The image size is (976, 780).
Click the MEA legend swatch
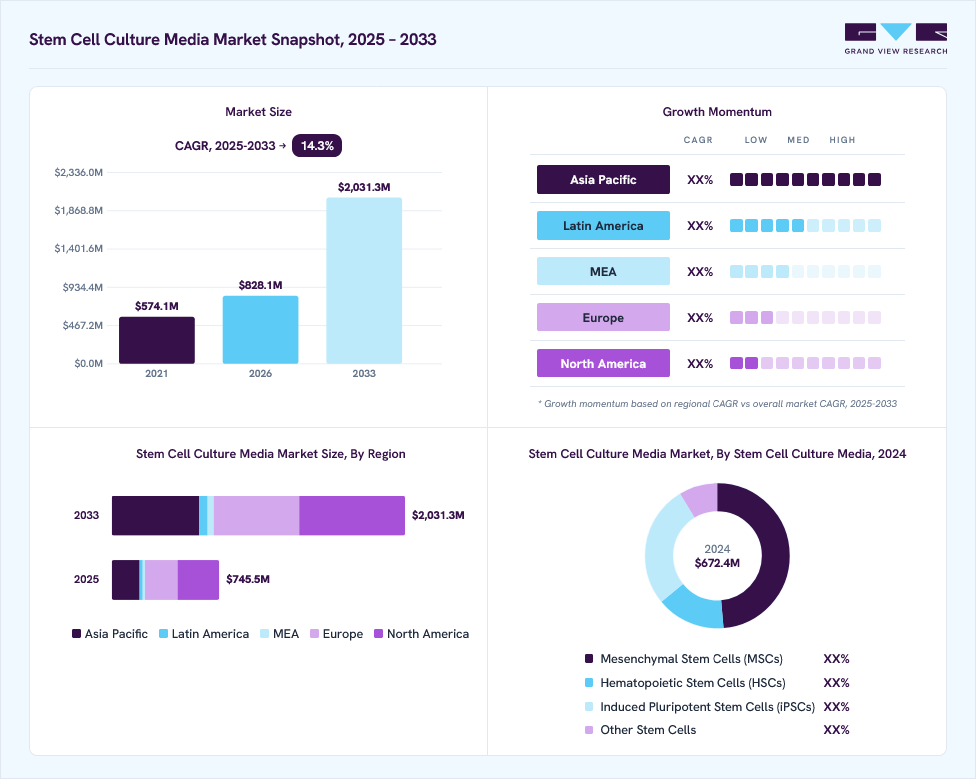click(x=265, y=634)
